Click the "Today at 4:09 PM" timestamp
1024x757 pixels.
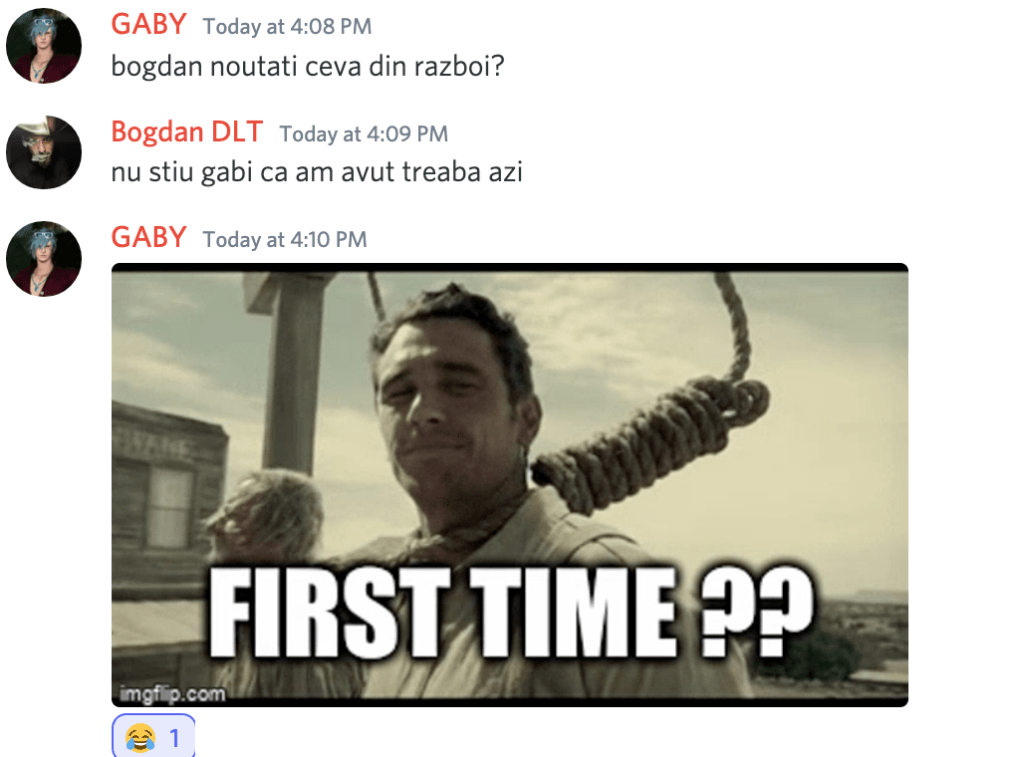pos(364,134)
